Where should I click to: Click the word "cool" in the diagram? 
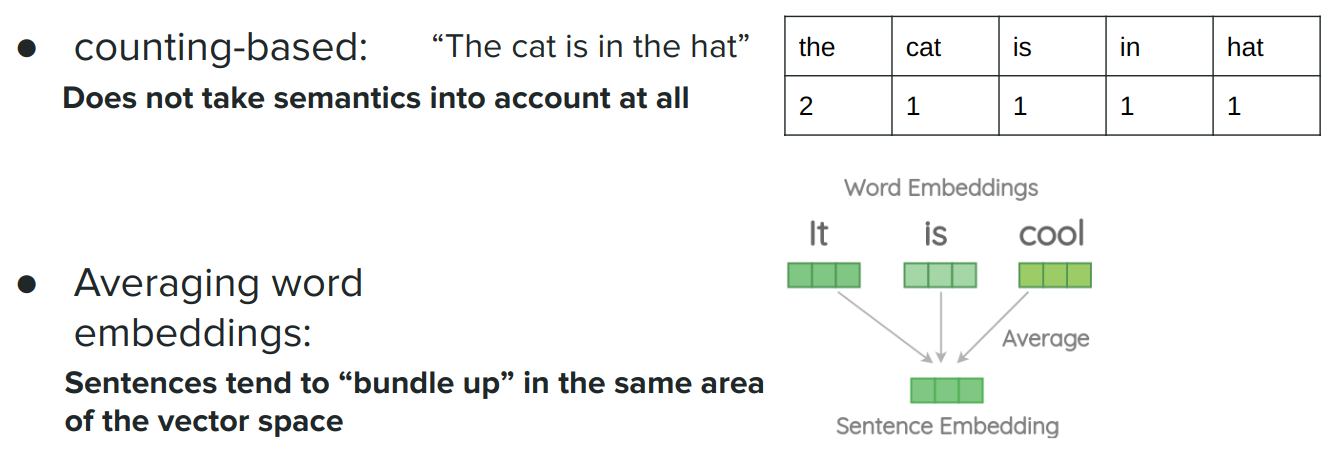tap(1051, 234)
